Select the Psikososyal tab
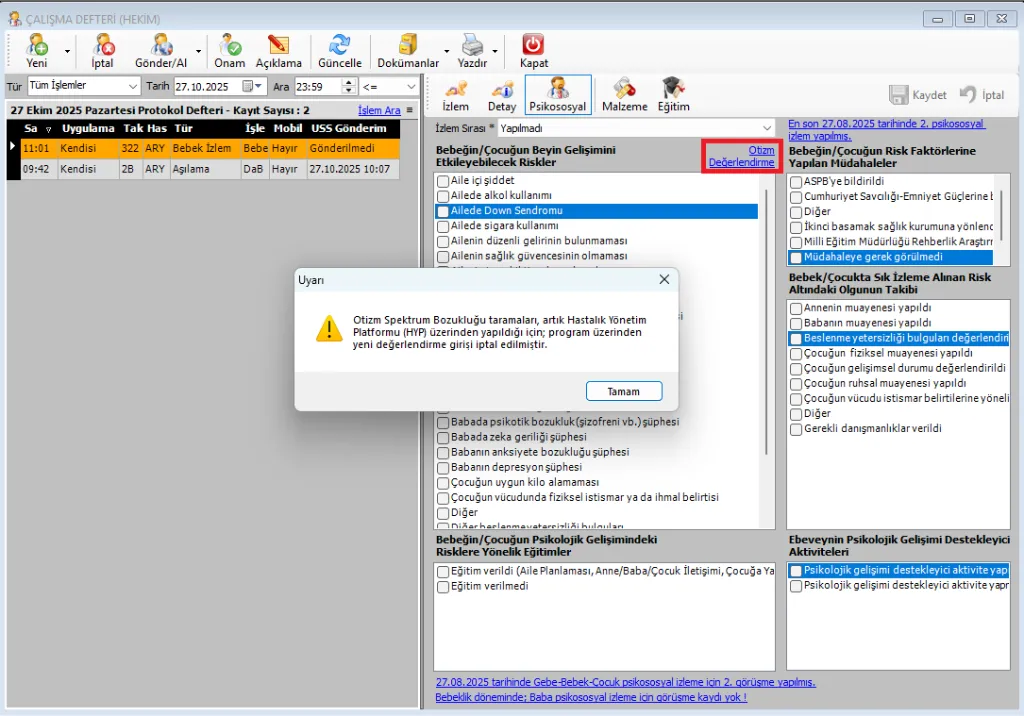1024x716 pixels. click(558, 95)
